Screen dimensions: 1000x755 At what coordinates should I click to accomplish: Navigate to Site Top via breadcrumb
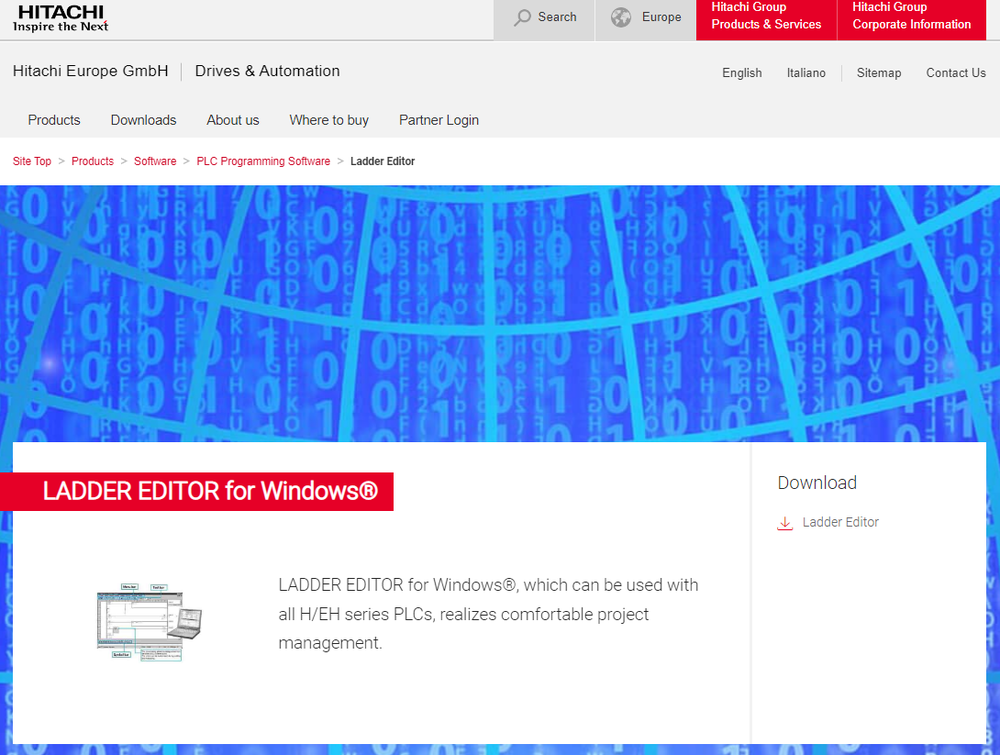(x=31, y=161)
